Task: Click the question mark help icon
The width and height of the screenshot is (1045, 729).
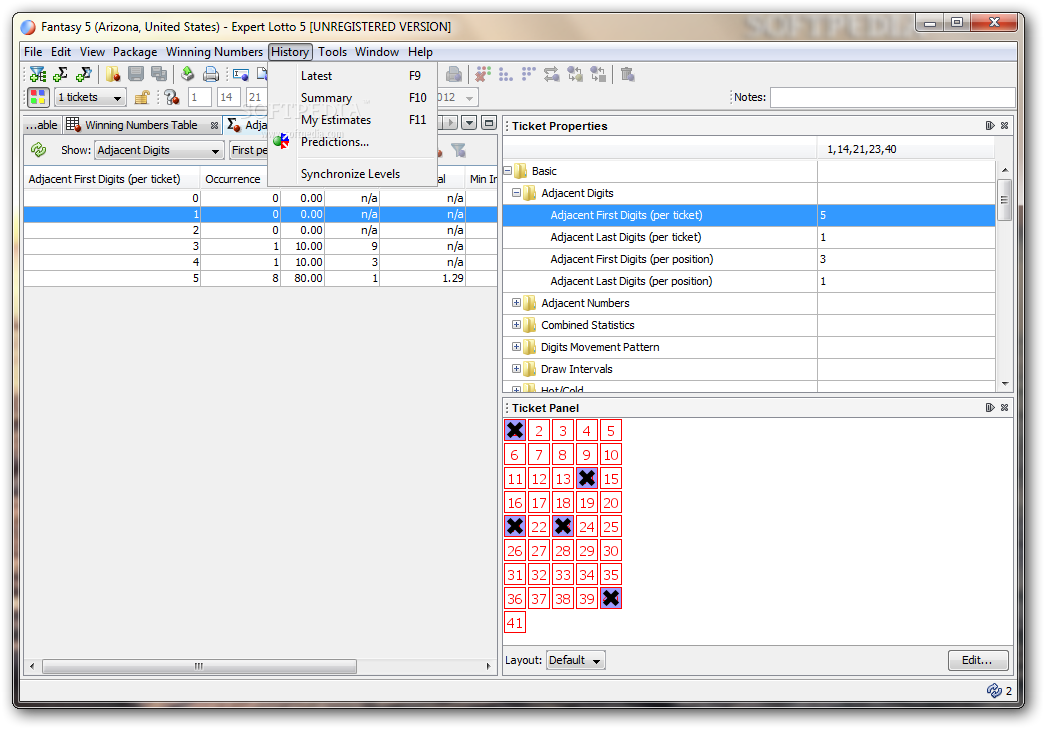Action: pyautogui.click(x=172, y=97)
